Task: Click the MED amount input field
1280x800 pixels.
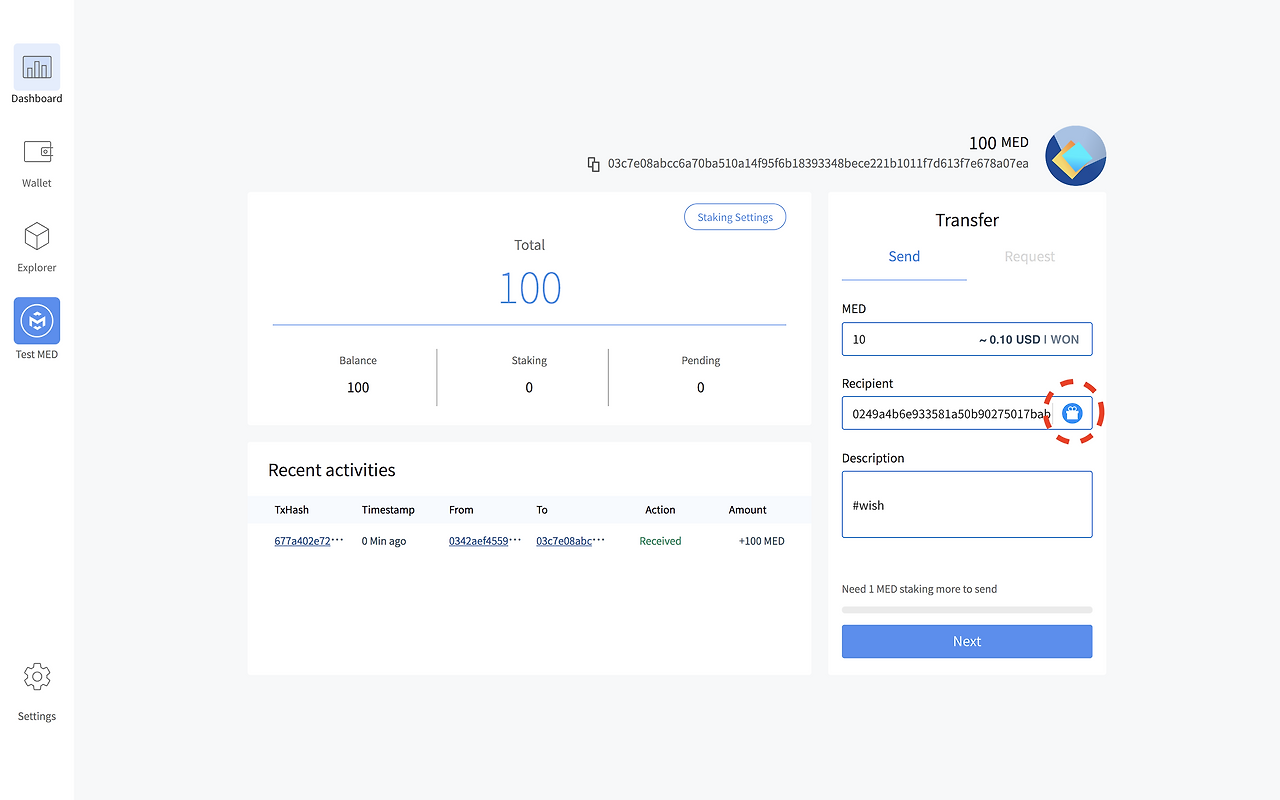Action: click(967, 339)
